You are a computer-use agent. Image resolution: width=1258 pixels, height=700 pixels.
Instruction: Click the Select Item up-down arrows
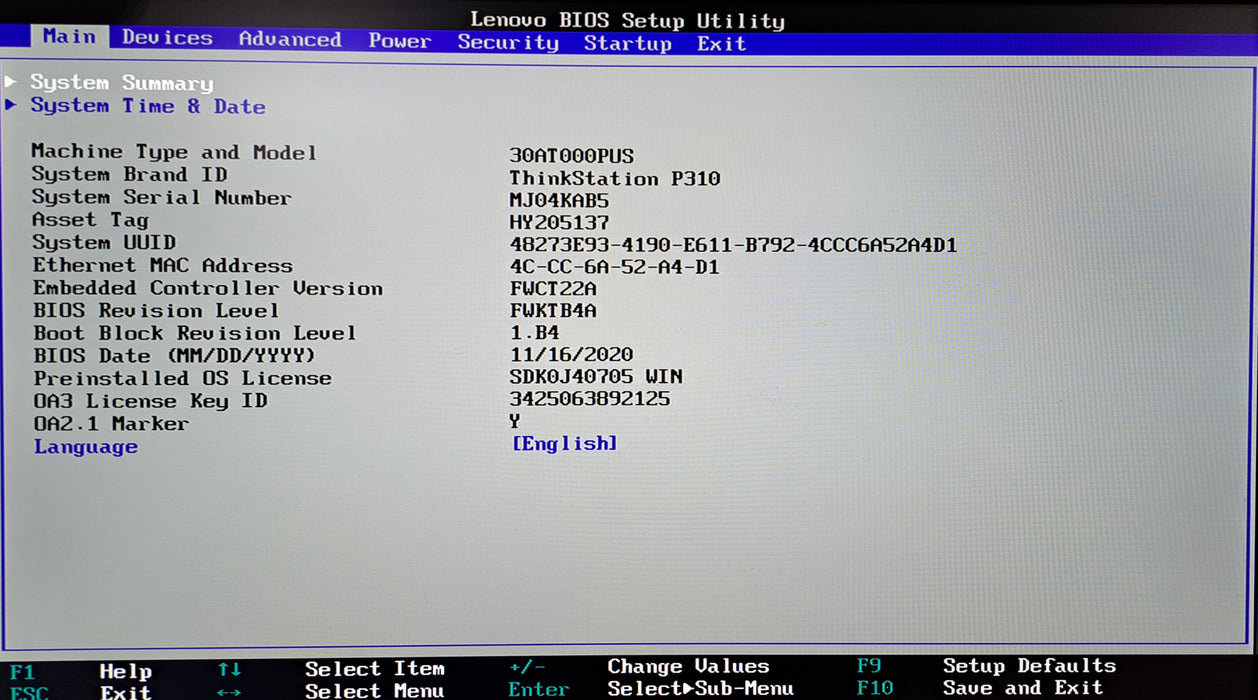[229, 669]
